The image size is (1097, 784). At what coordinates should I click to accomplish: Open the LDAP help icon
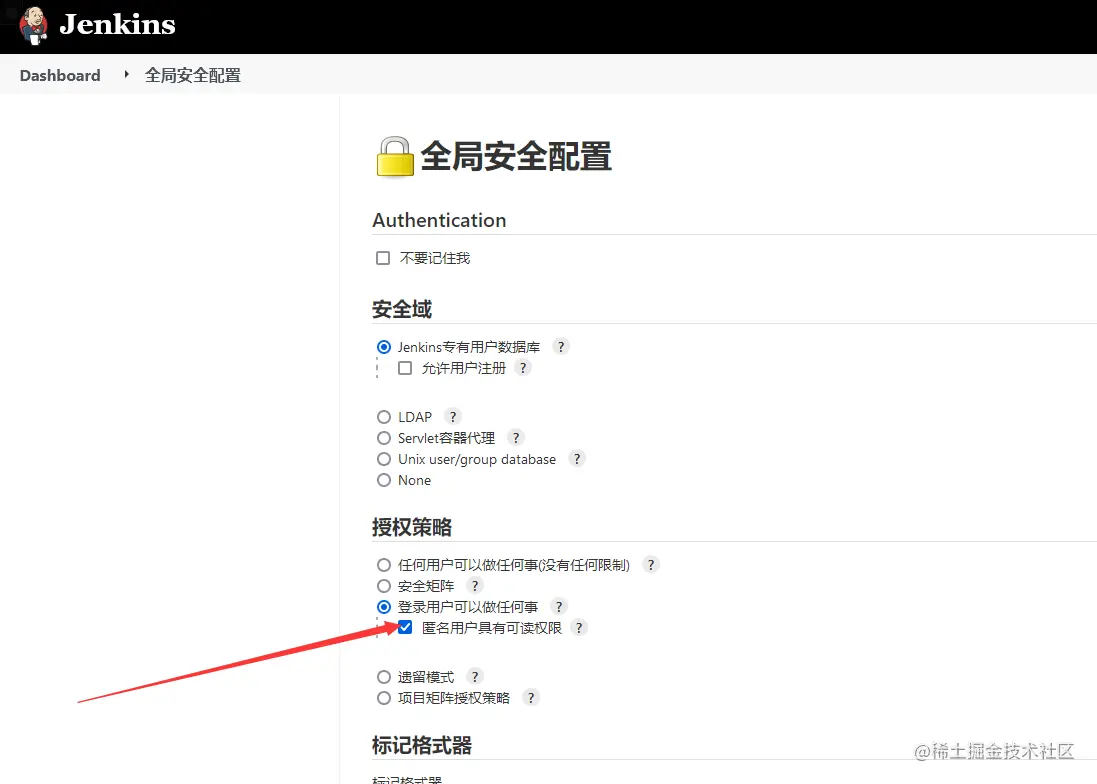[453, 416]
